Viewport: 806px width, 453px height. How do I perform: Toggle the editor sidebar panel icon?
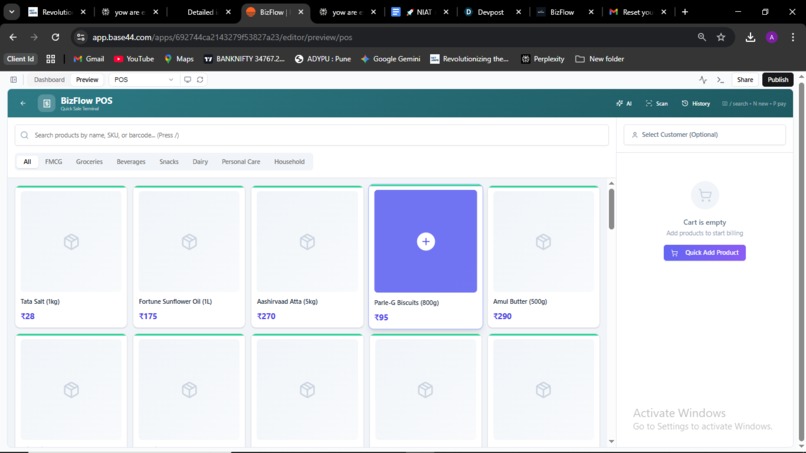pyautogui.click(x=13, y=80)
